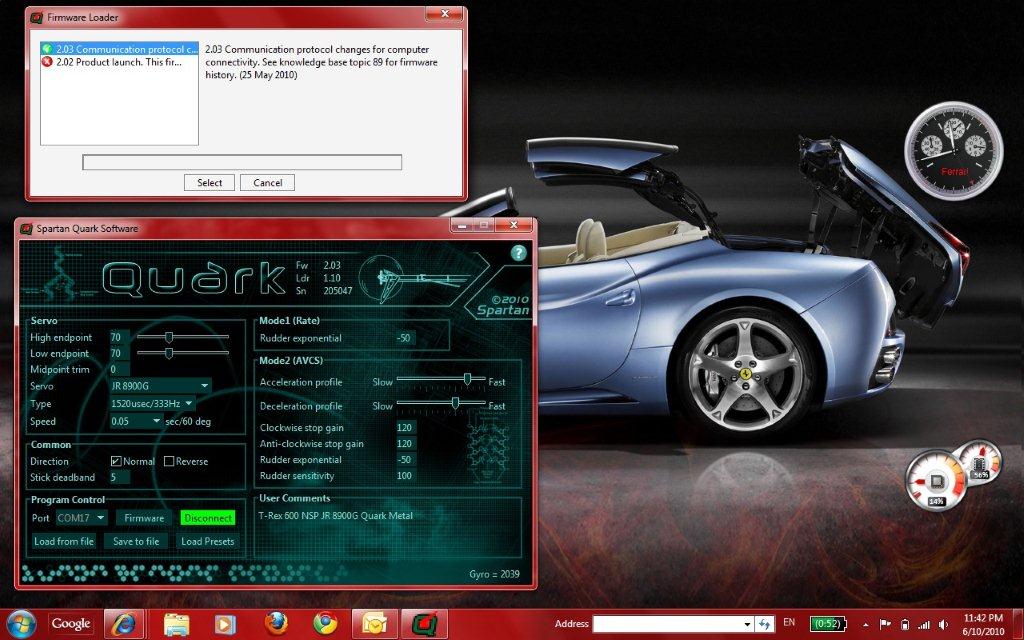Open the Speed dropdown showing 0.05
This screenshot has height=640, width=1024.
coord(136,421)
